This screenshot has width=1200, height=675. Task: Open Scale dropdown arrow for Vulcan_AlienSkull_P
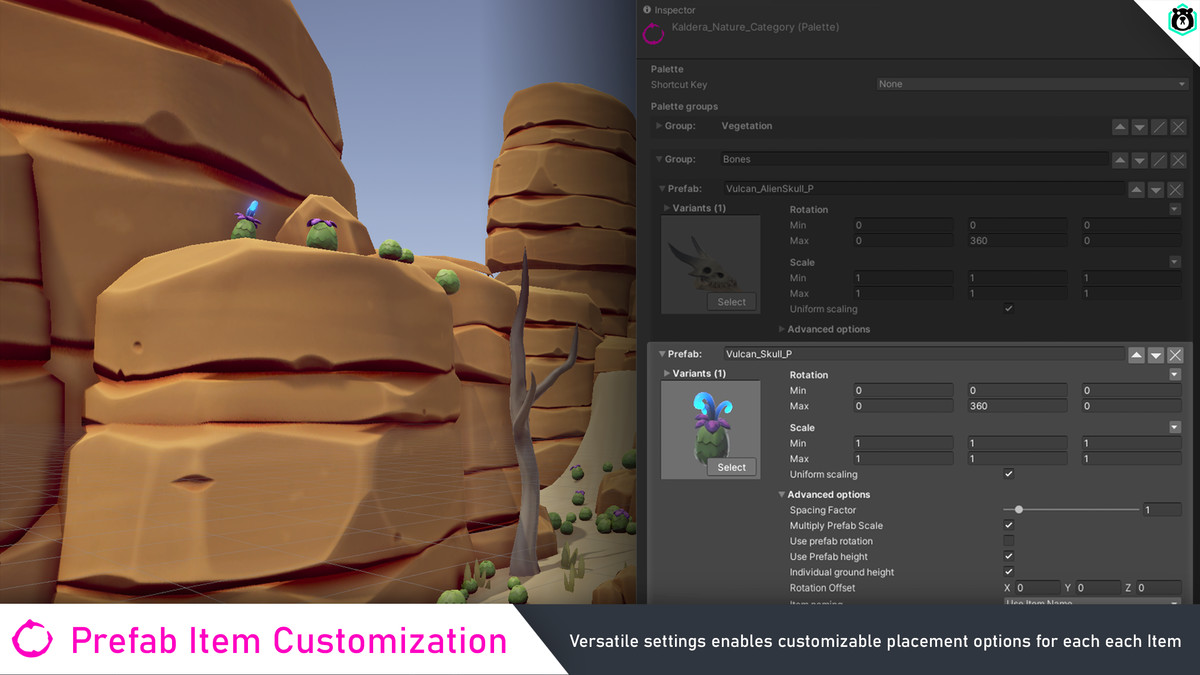pyautogui.click(x=1175, y=262)
